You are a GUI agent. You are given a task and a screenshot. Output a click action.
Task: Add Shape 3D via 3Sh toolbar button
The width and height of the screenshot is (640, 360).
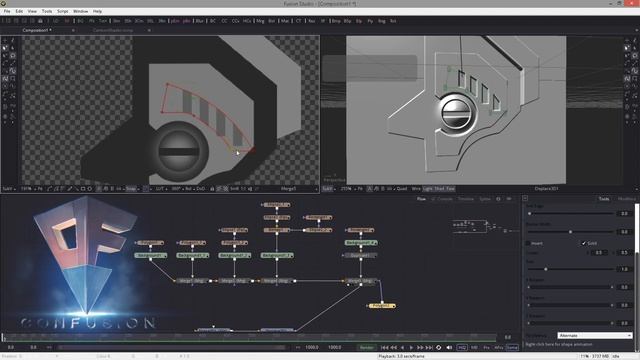pyautogui.click(x=128, y=21)
